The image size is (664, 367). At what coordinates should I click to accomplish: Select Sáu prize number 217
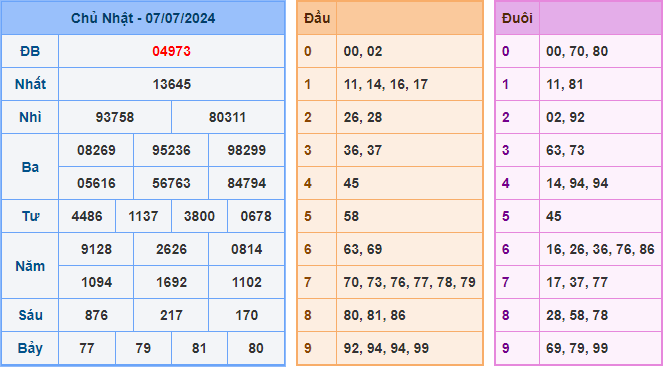click(172, 315)
